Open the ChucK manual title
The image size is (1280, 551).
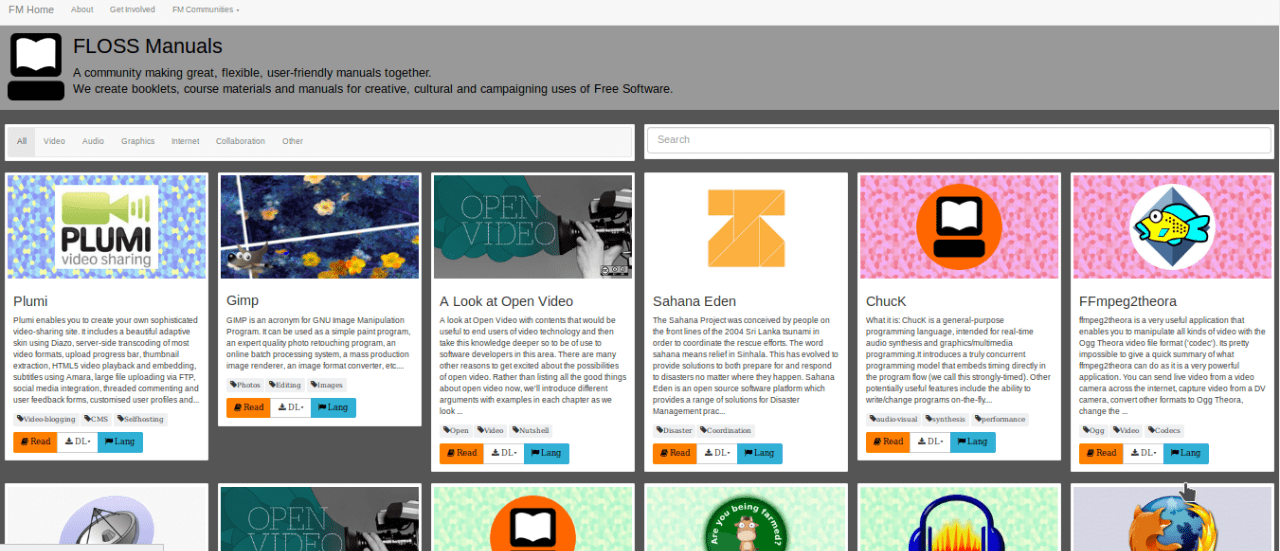[x=886, y=301]
